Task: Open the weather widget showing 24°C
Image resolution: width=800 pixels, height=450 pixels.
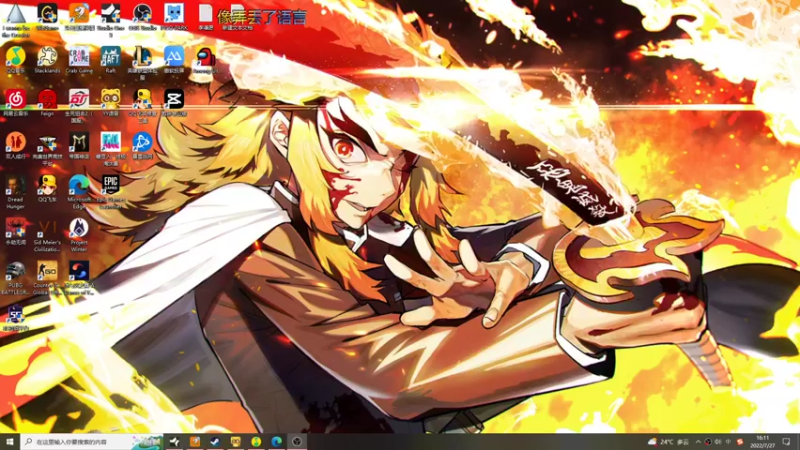Action: point(669,442)
